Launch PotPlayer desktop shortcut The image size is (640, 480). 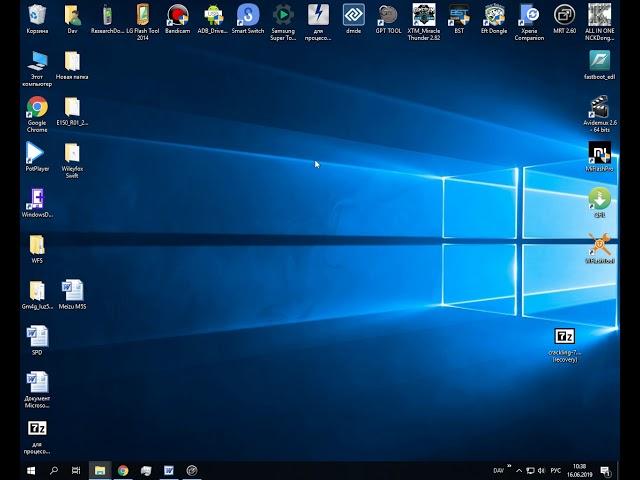point(37,156)
